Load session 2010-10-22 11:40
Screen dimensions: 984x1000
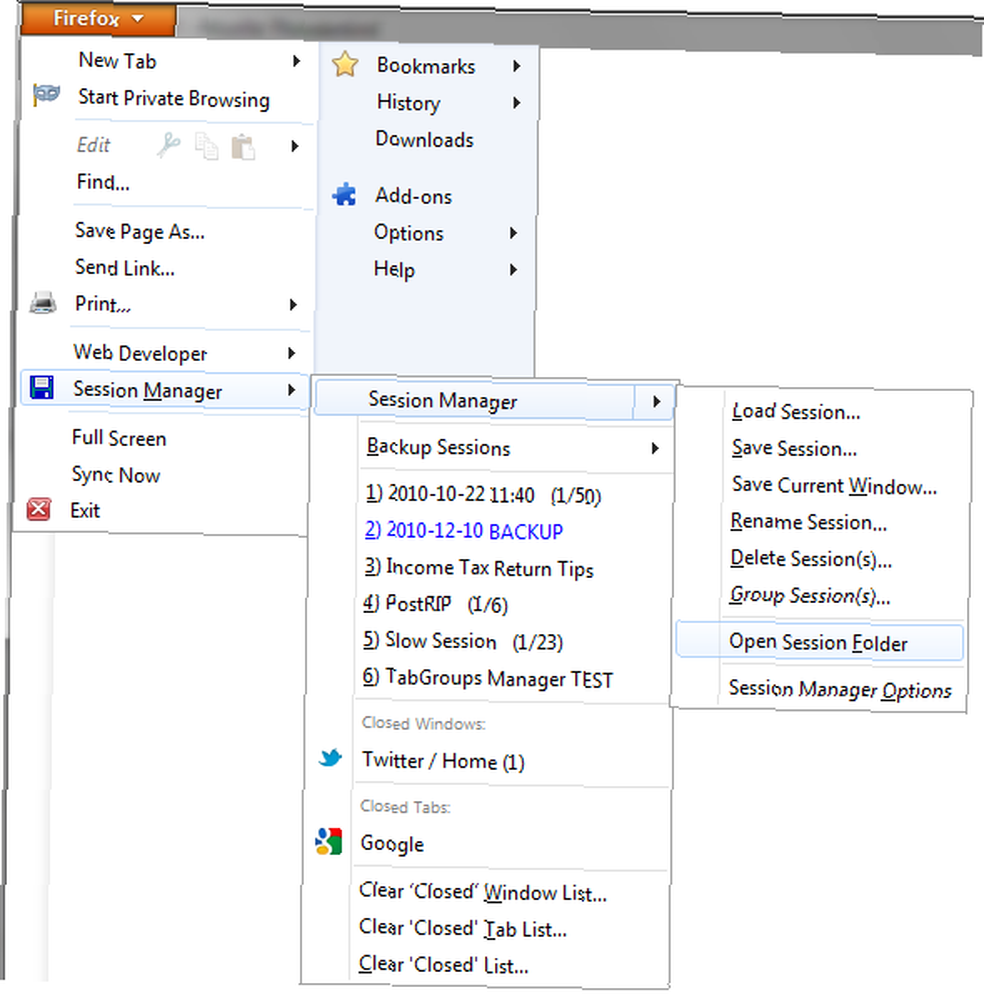[483, 495]
